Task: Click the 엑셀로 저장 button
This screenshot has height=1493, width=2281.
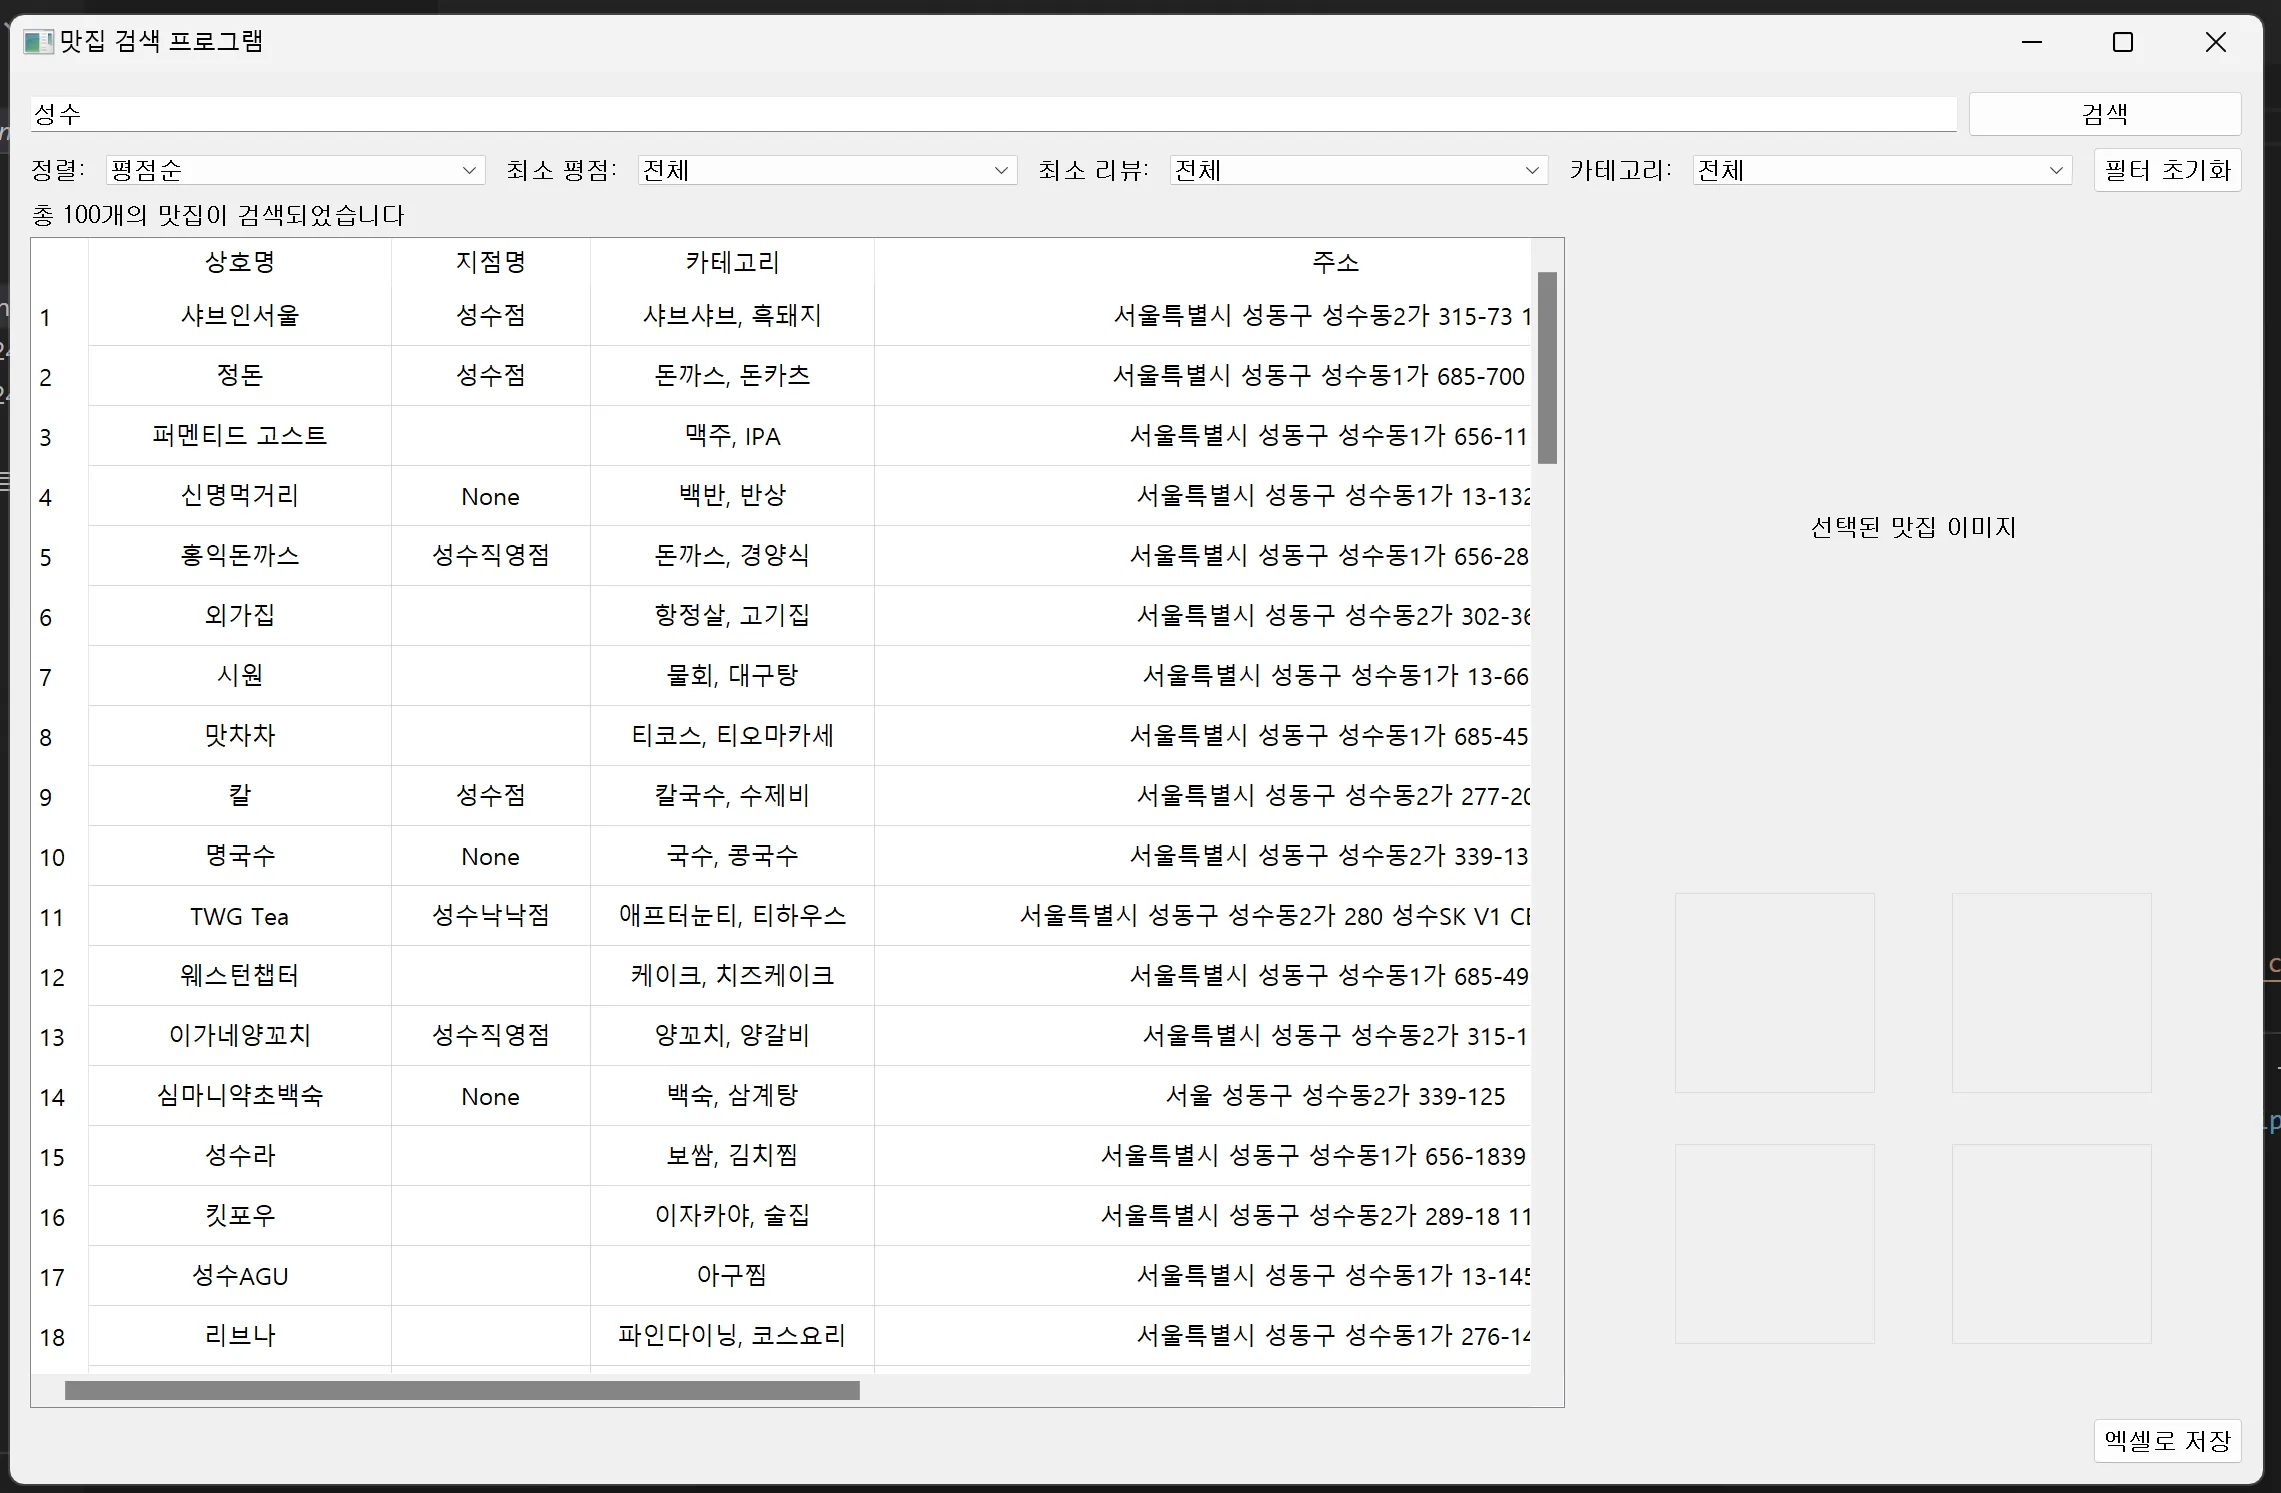Action: [2167, 1441]
